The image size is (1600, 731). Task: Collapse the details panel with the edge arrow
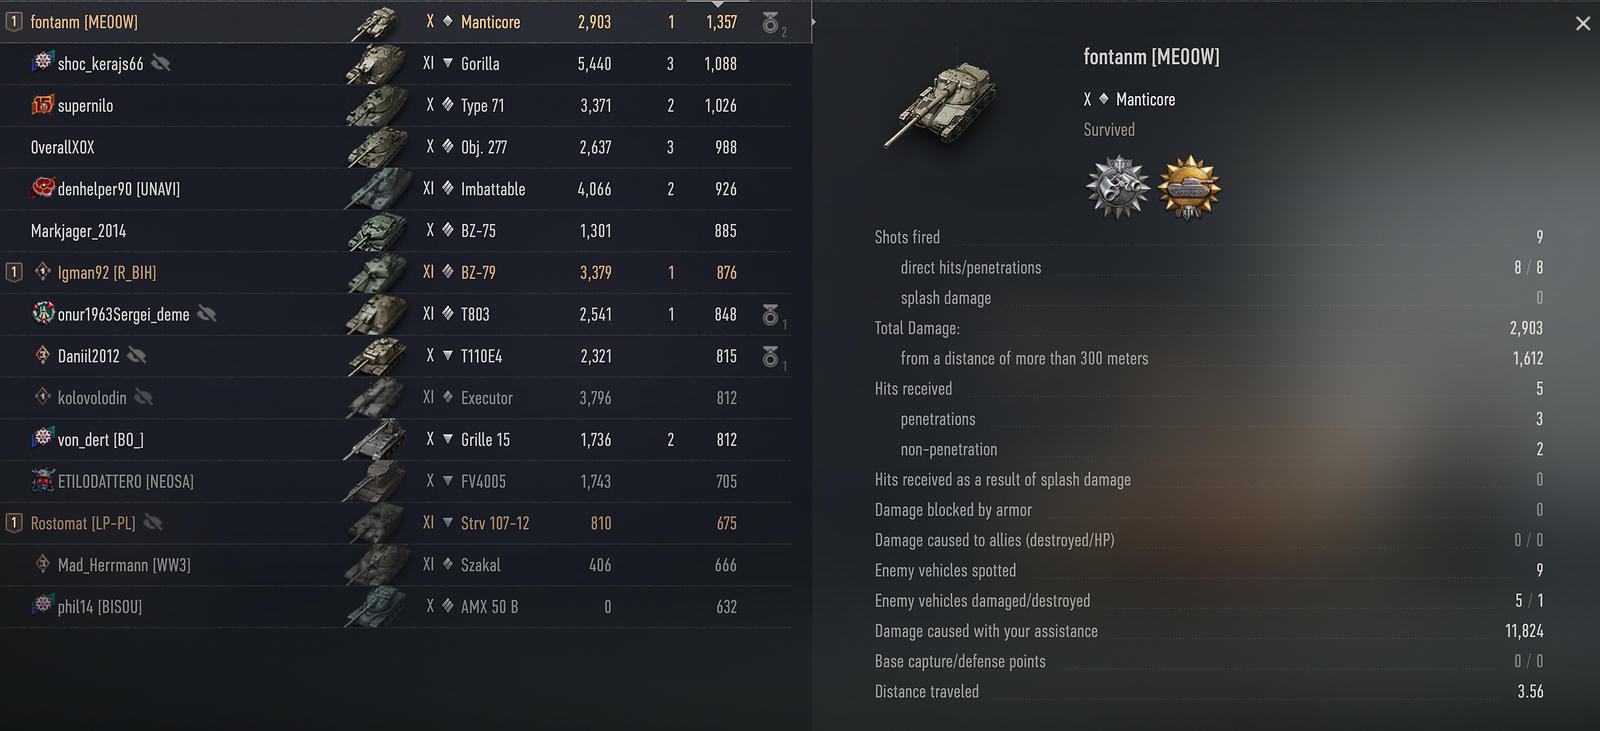[x=813, y=21]
